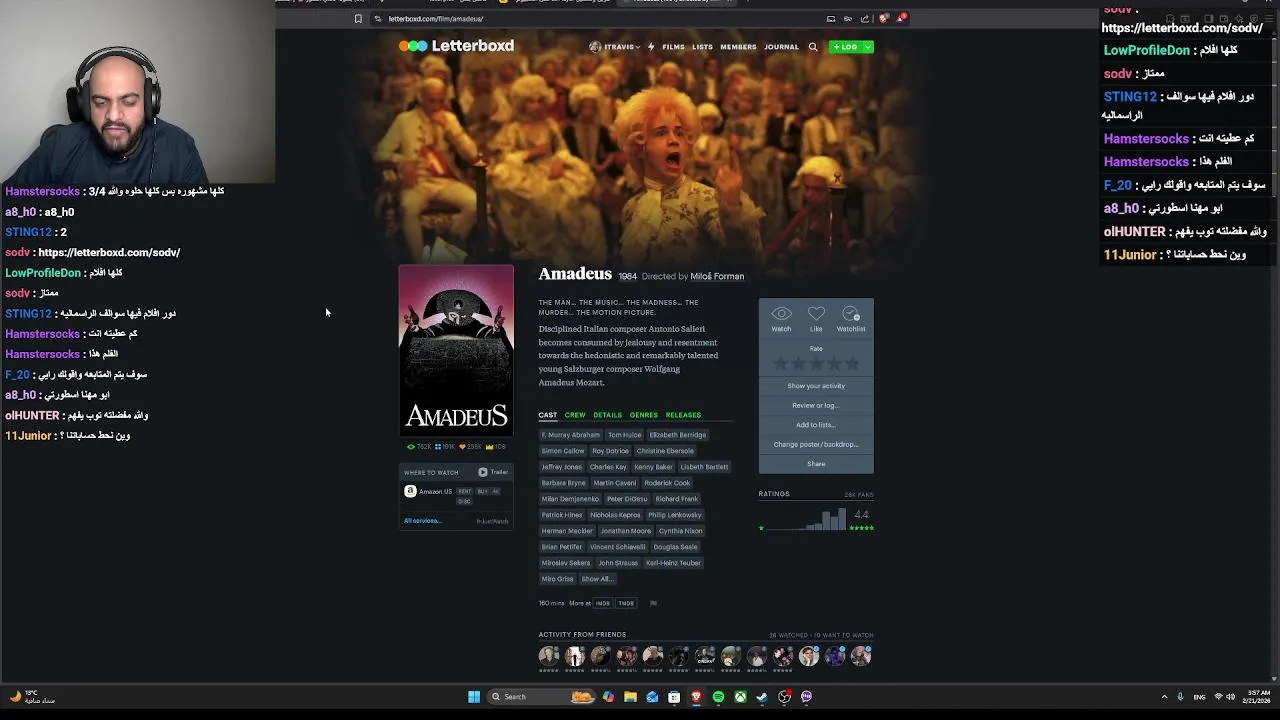Add Amadeus to Watchlist
Viewport: 1280px width, 720px height.
[x=851, y=314]
